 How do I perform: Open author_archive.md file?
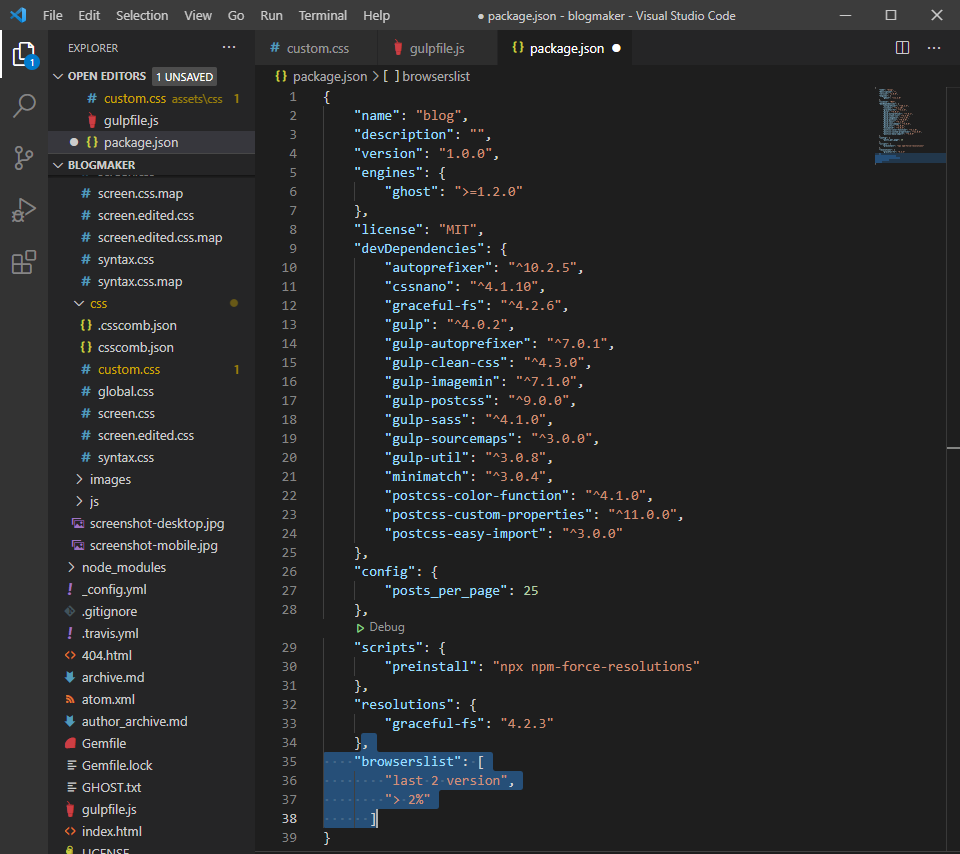click(152, 721)
